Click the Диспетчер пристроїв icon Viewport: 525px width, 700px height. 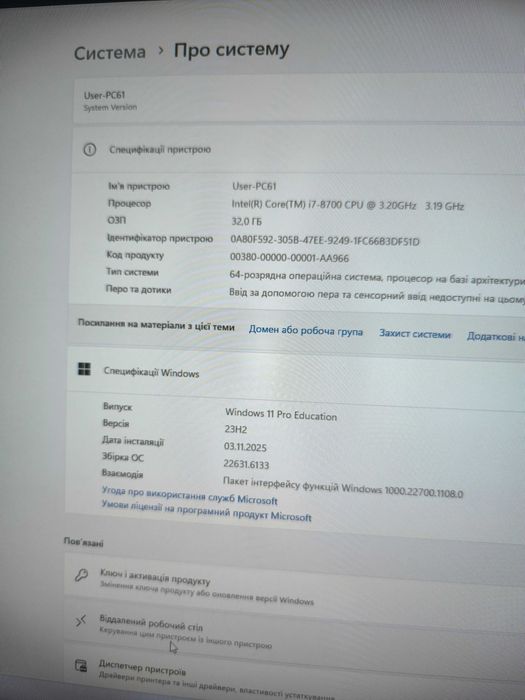click(x=81, y=666)
